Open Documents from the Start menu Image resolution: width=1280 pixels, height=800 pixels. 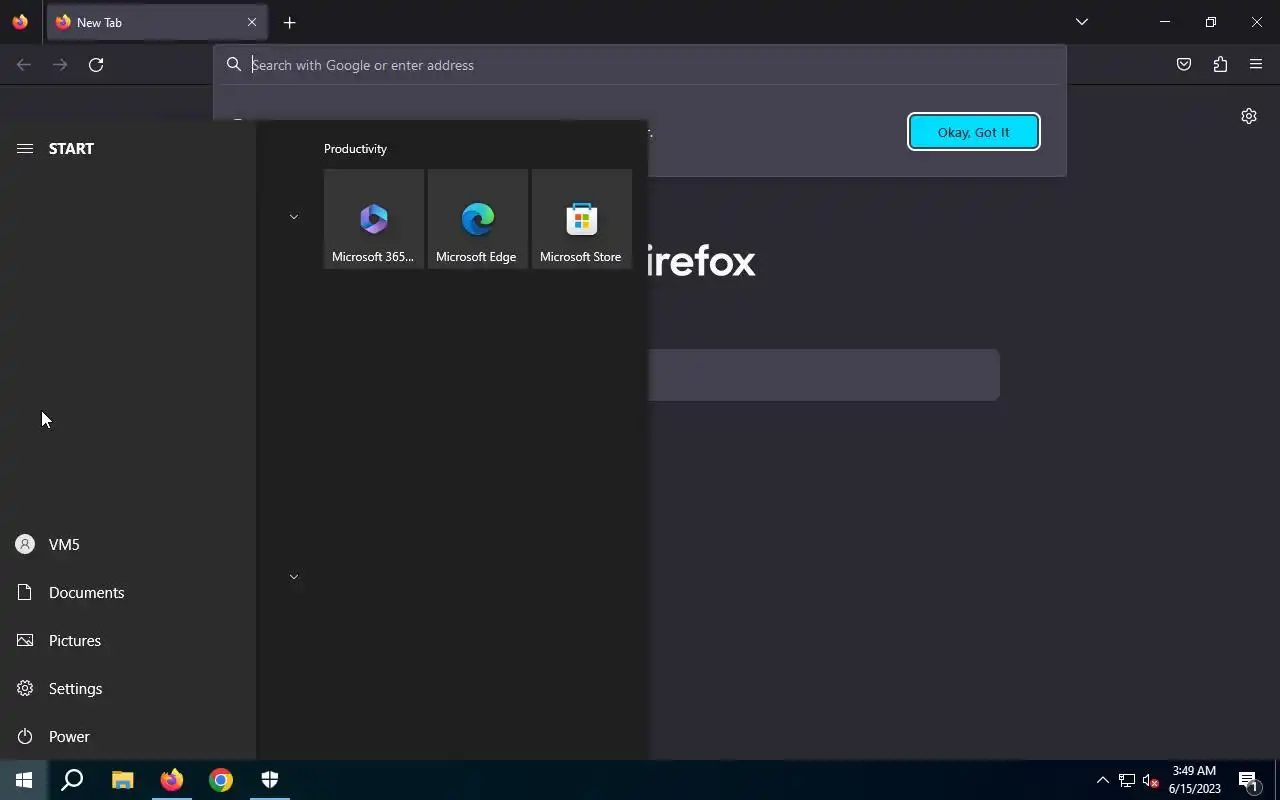tap(128, 592)
